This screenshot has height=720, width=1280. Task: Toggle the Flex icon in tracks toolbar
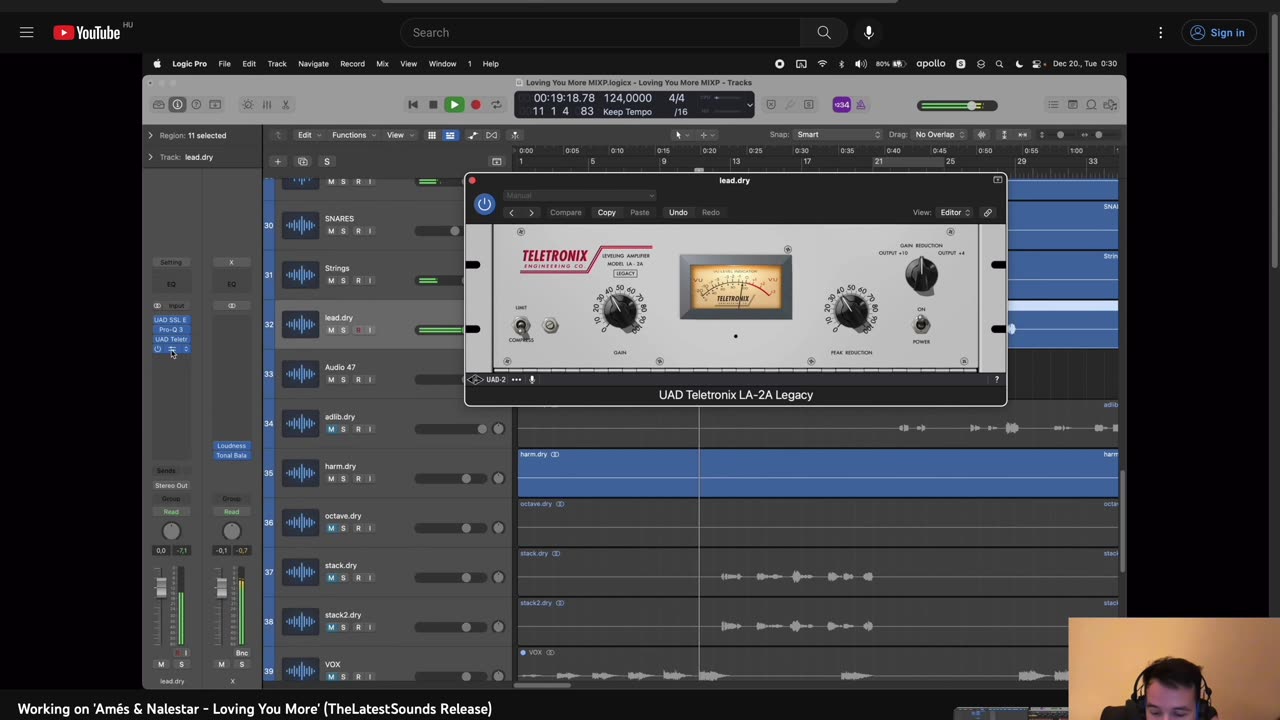[x=491, y=135]
